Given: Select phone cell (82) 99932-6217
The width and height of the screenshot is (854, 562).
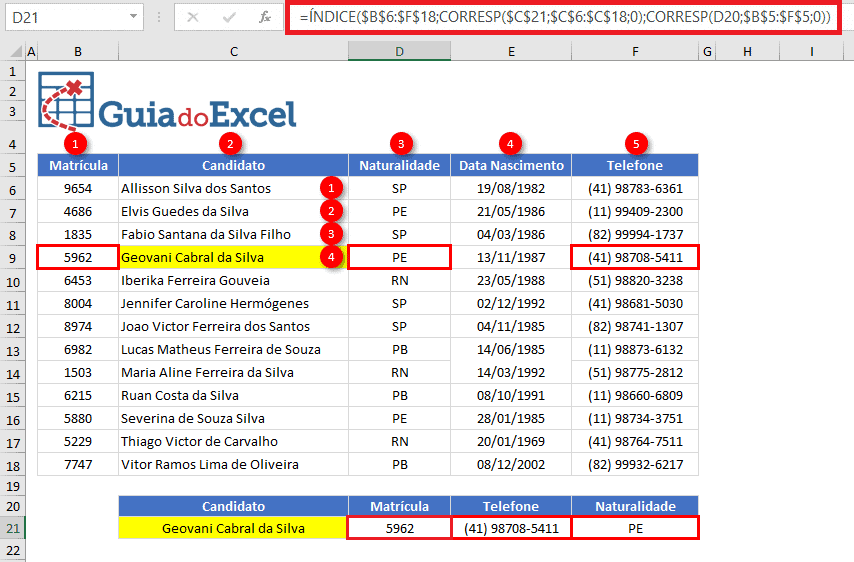Looking at the screenshot, I should point(635,465).
